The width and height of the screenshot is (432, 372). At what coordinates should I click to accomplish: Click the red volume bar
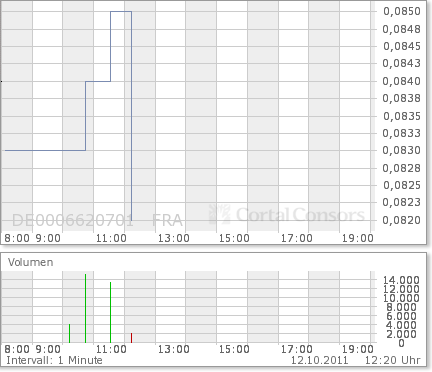(131, 338)
